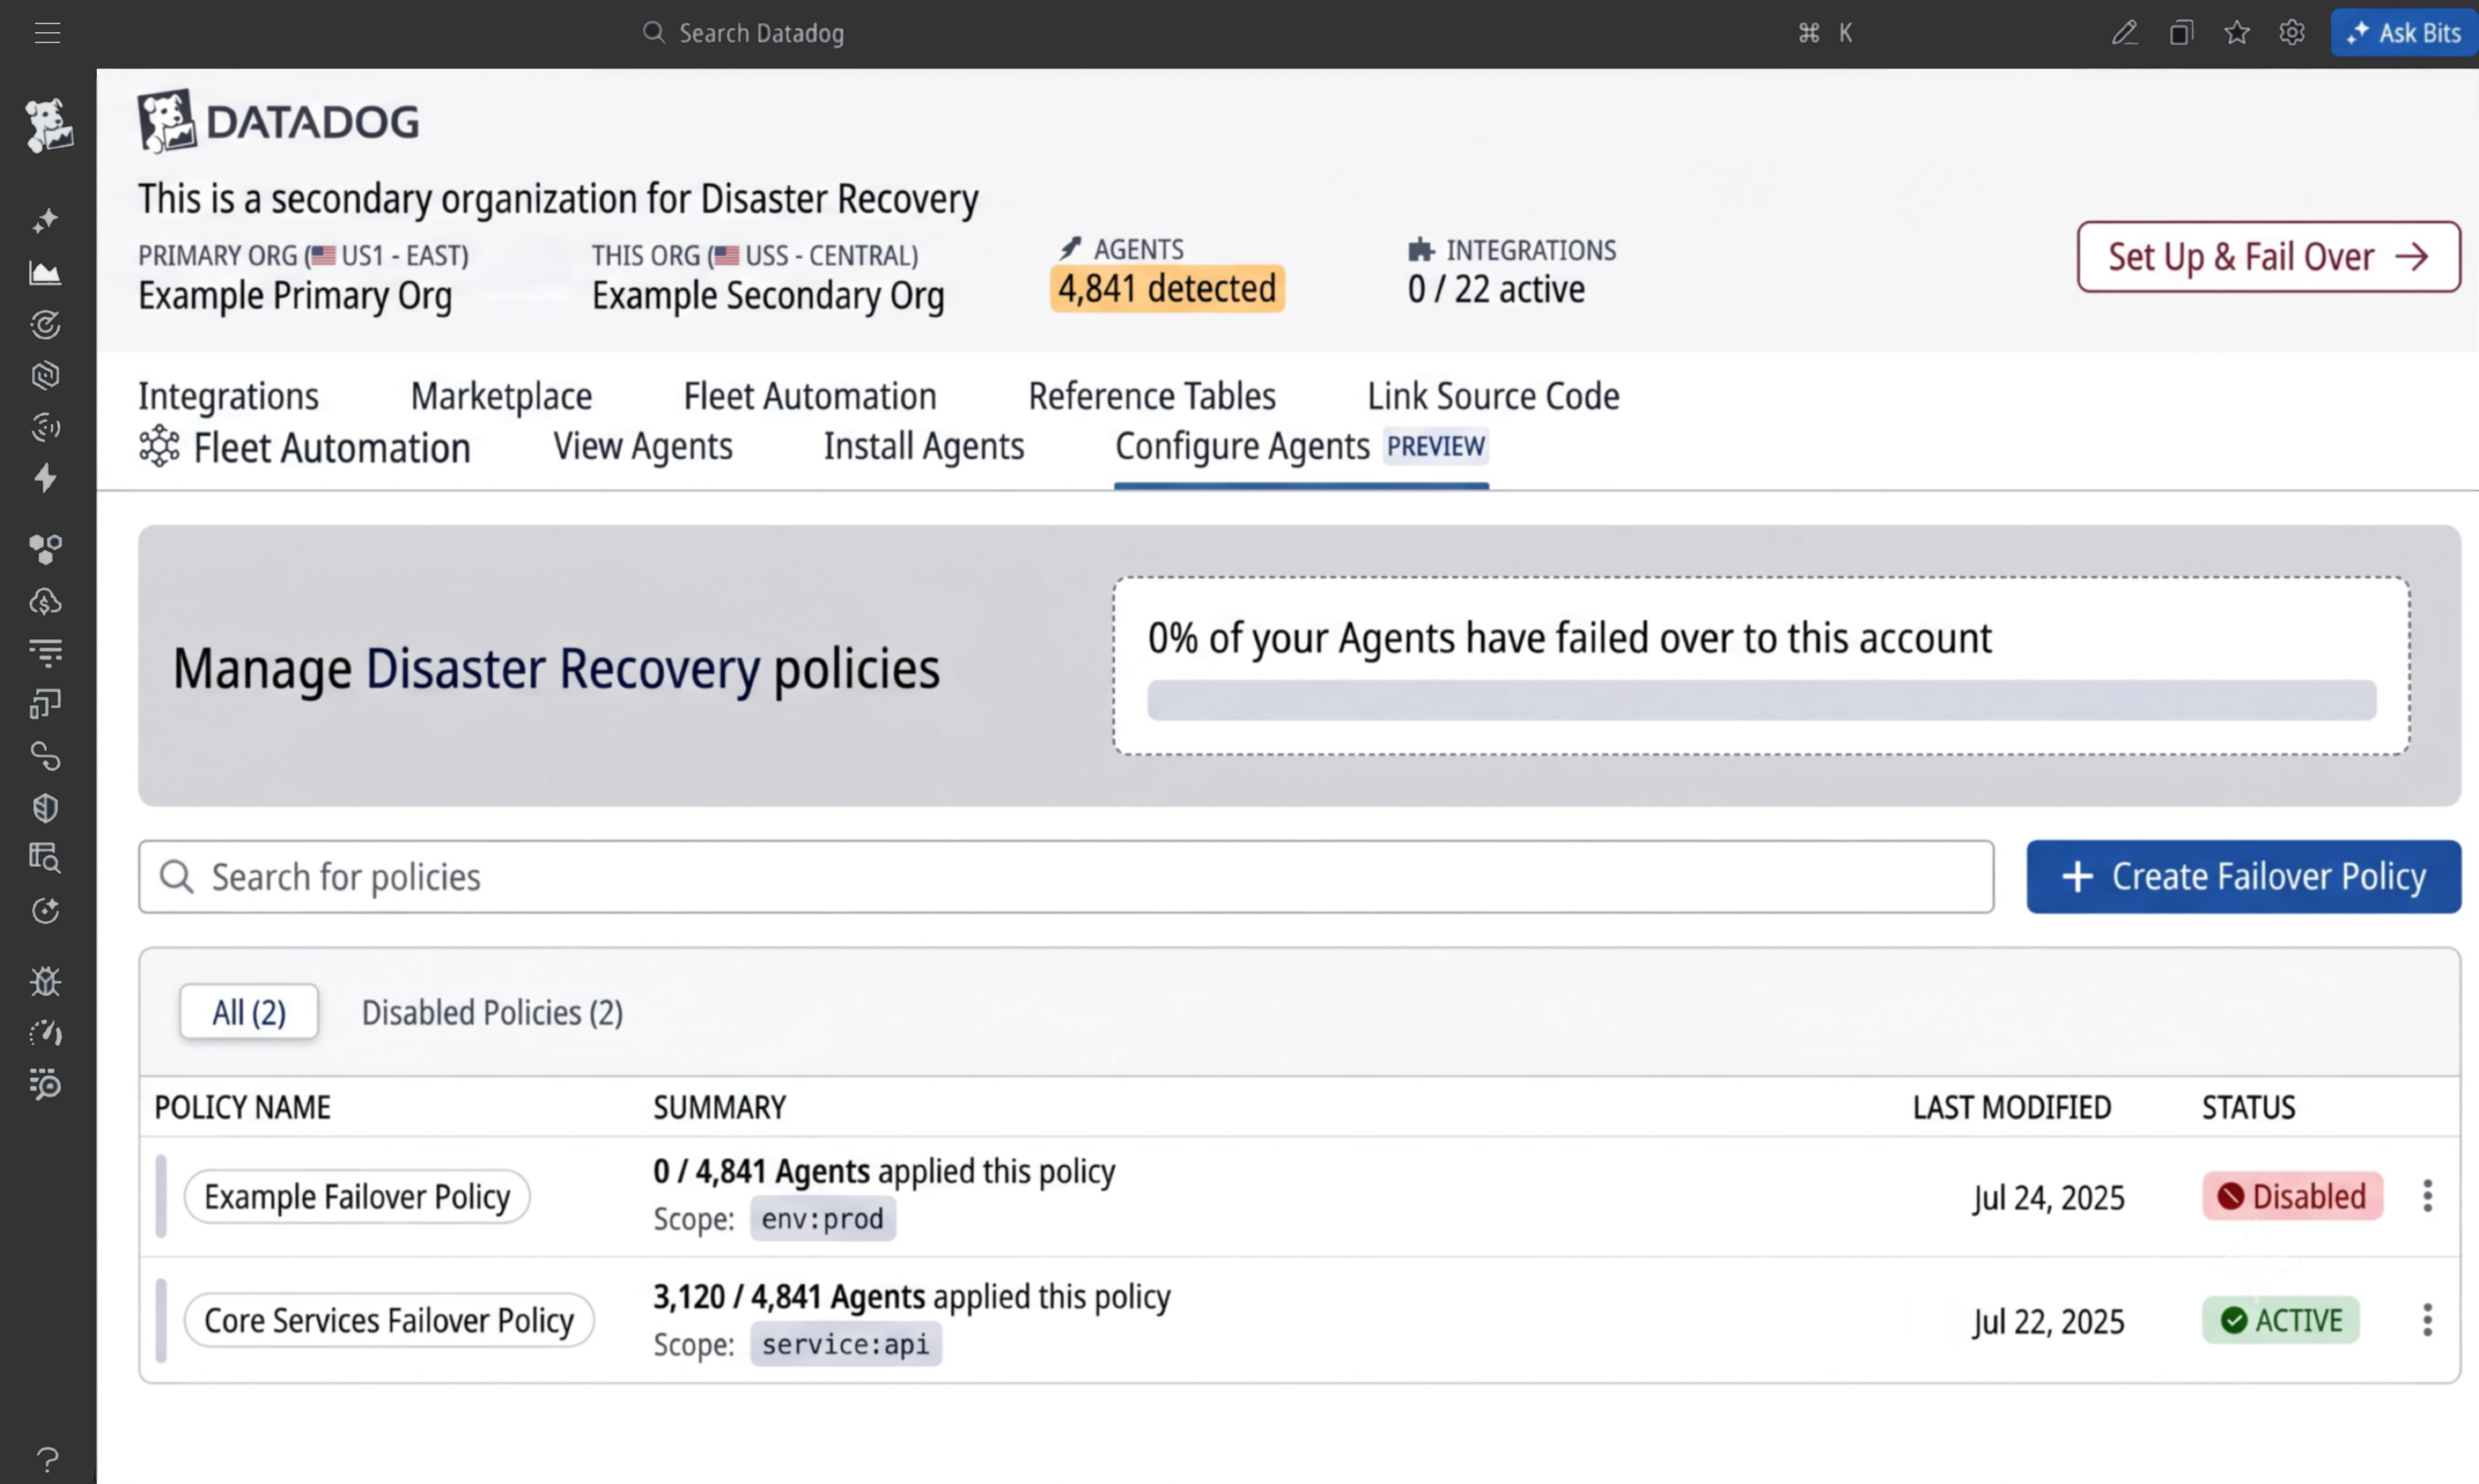Click the 4,841 detected agents badge
This screenshot has width=2479, height=1484.
point(1167,289)
